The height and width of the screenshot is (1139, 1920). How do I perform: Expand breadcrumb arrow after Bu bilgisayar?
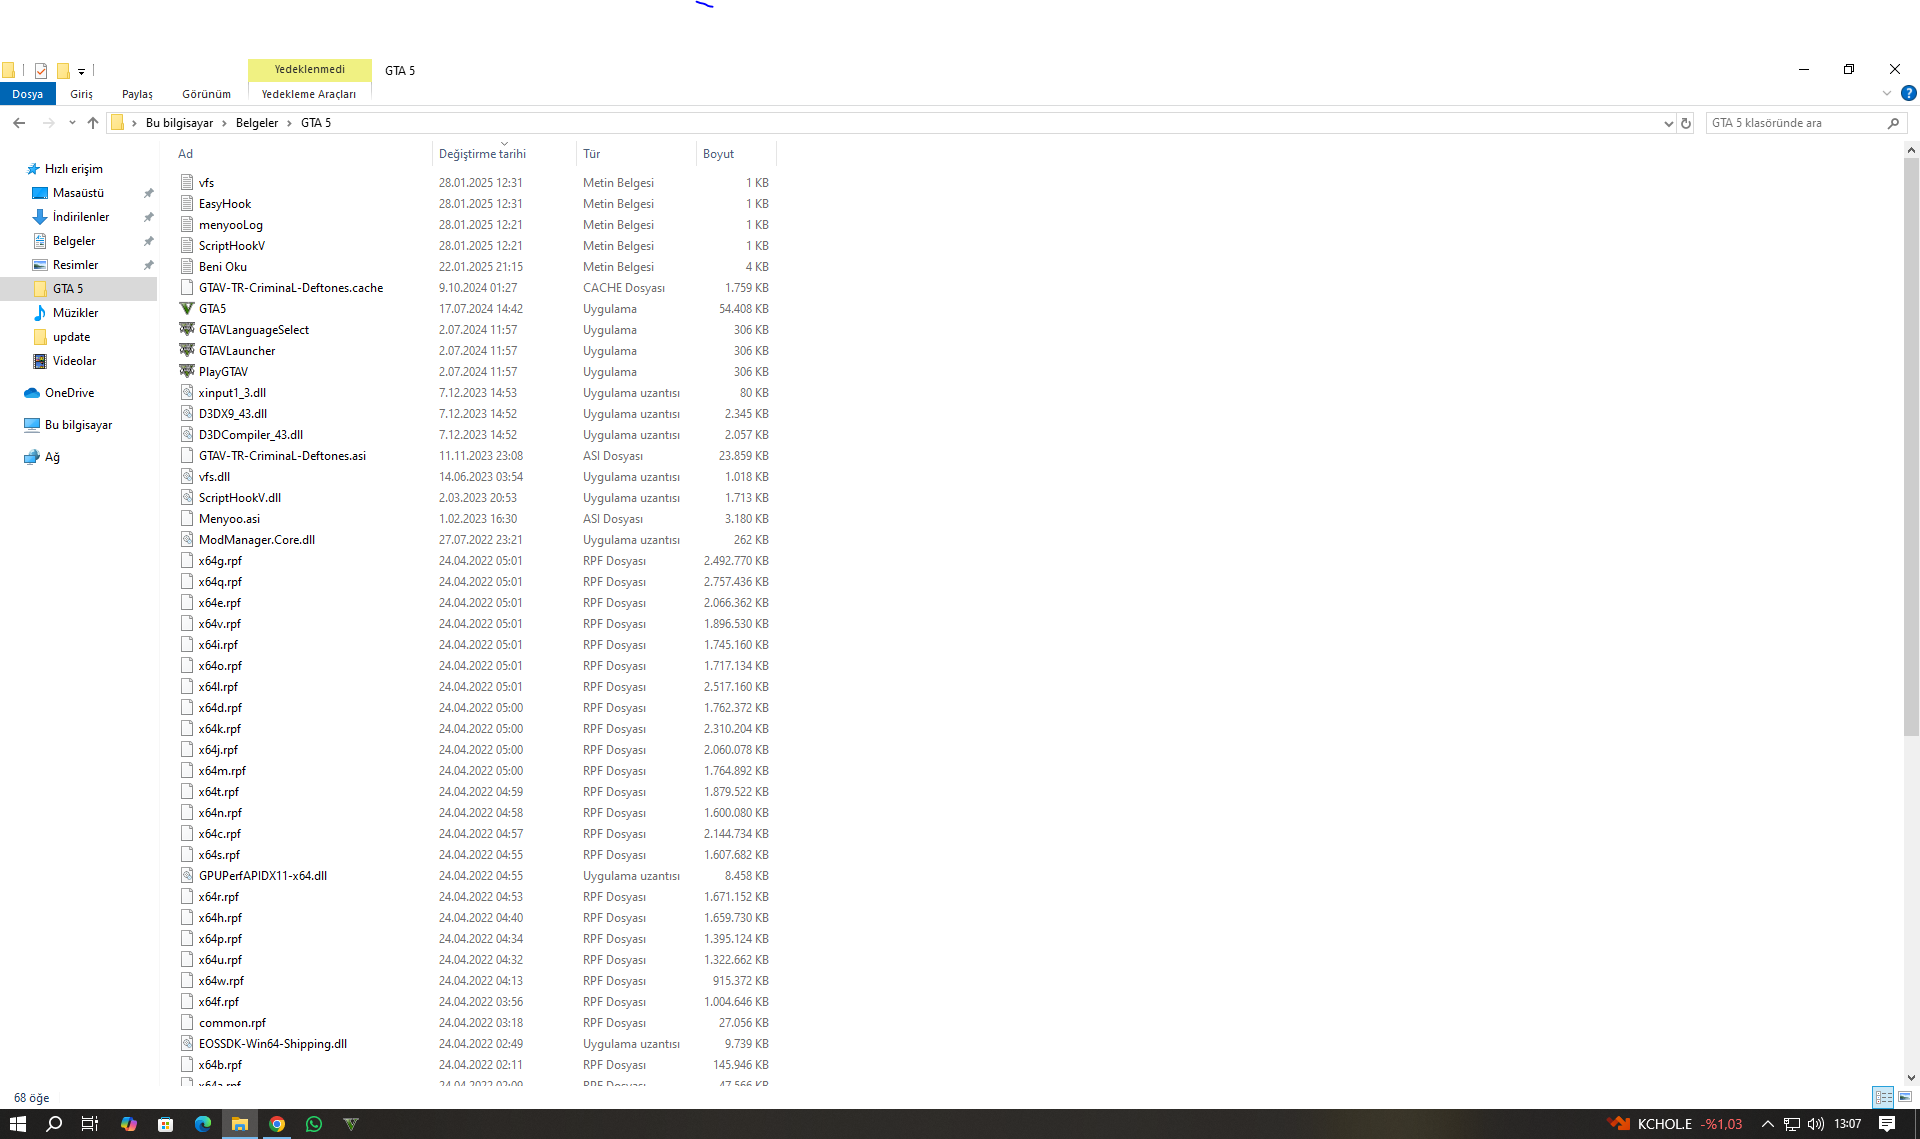click(225, 123)
